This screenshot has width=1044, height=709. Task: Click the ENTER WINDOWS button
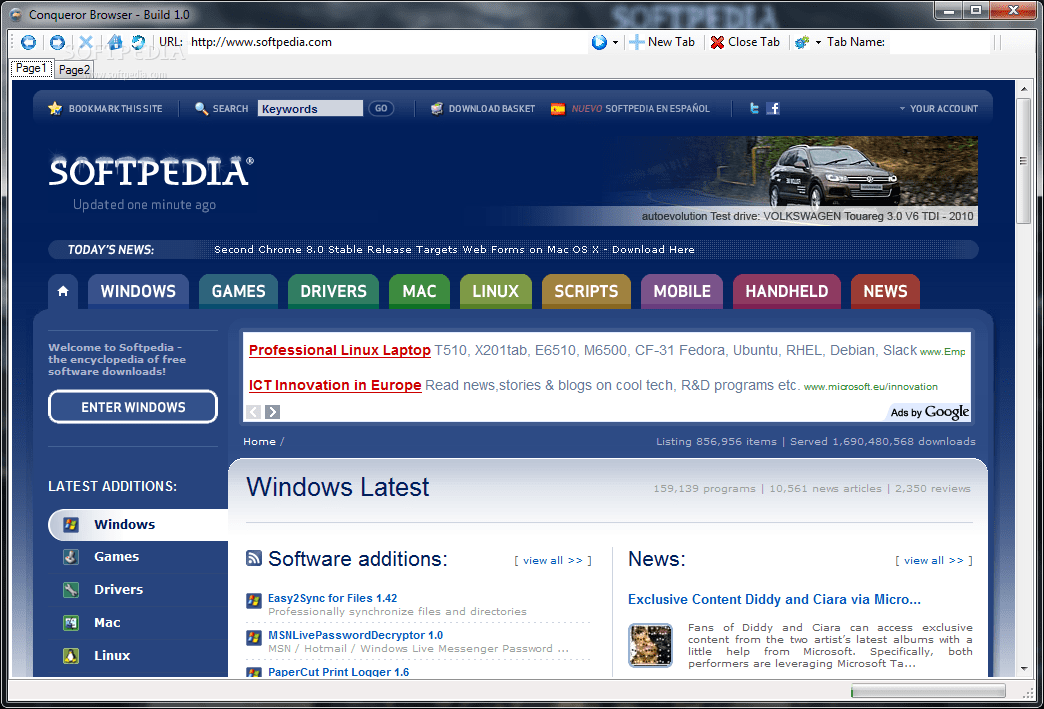click(x=133, y=407)
